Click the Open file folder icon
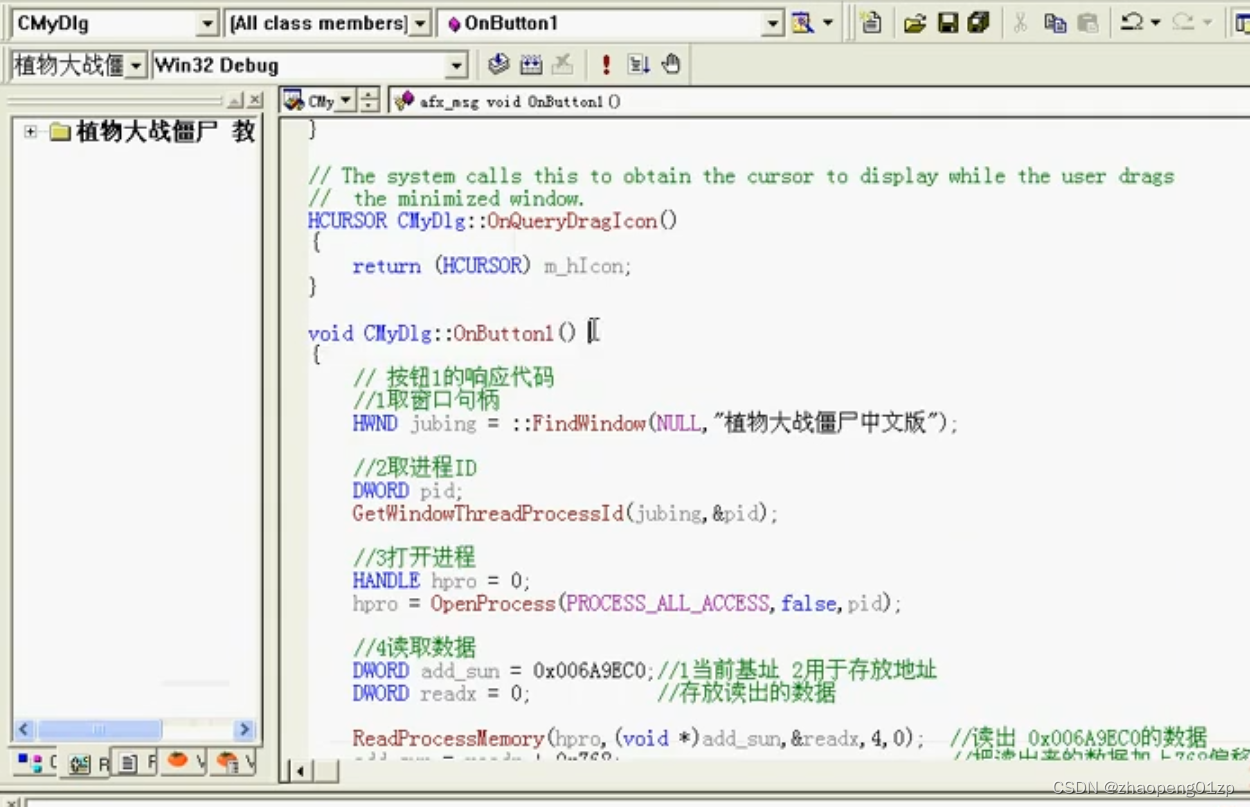This screenshot has height=807, width=1250. [914, 23]
